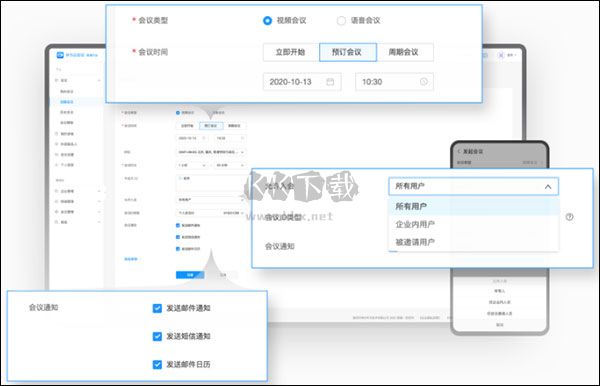
Task: Uncheck the 发送短信通知 checkbox
Action: point(157,336)
